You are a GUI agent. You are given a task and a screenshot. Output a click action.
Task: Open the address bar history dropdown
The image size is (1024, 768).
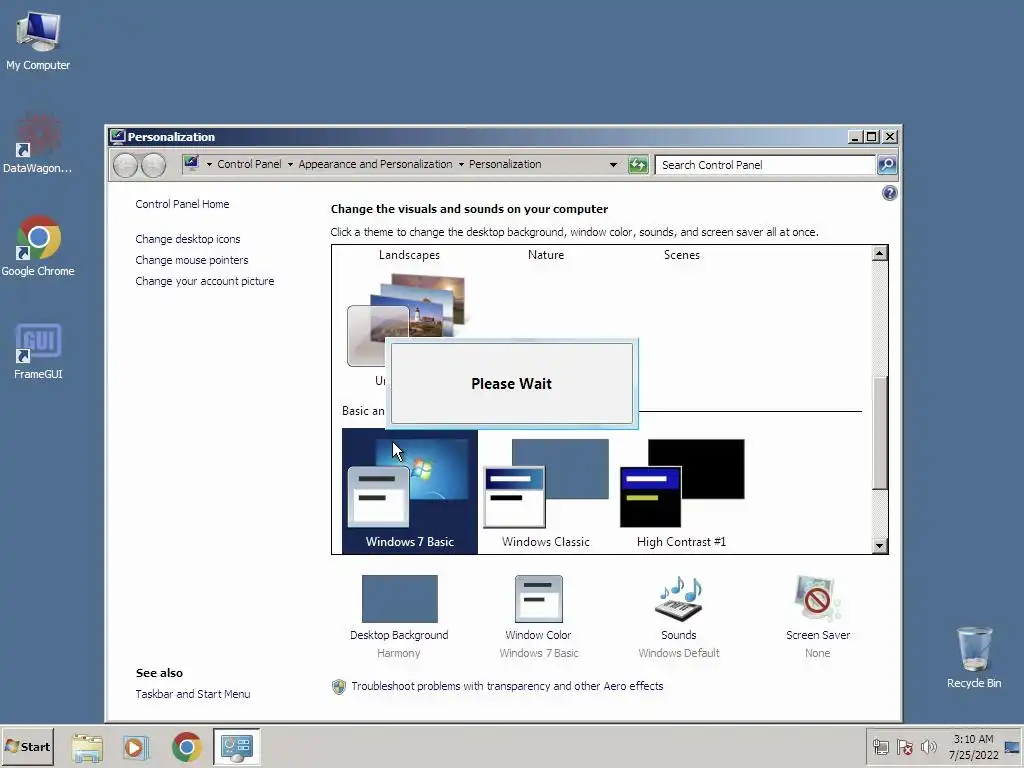click(x=613, y=165)
